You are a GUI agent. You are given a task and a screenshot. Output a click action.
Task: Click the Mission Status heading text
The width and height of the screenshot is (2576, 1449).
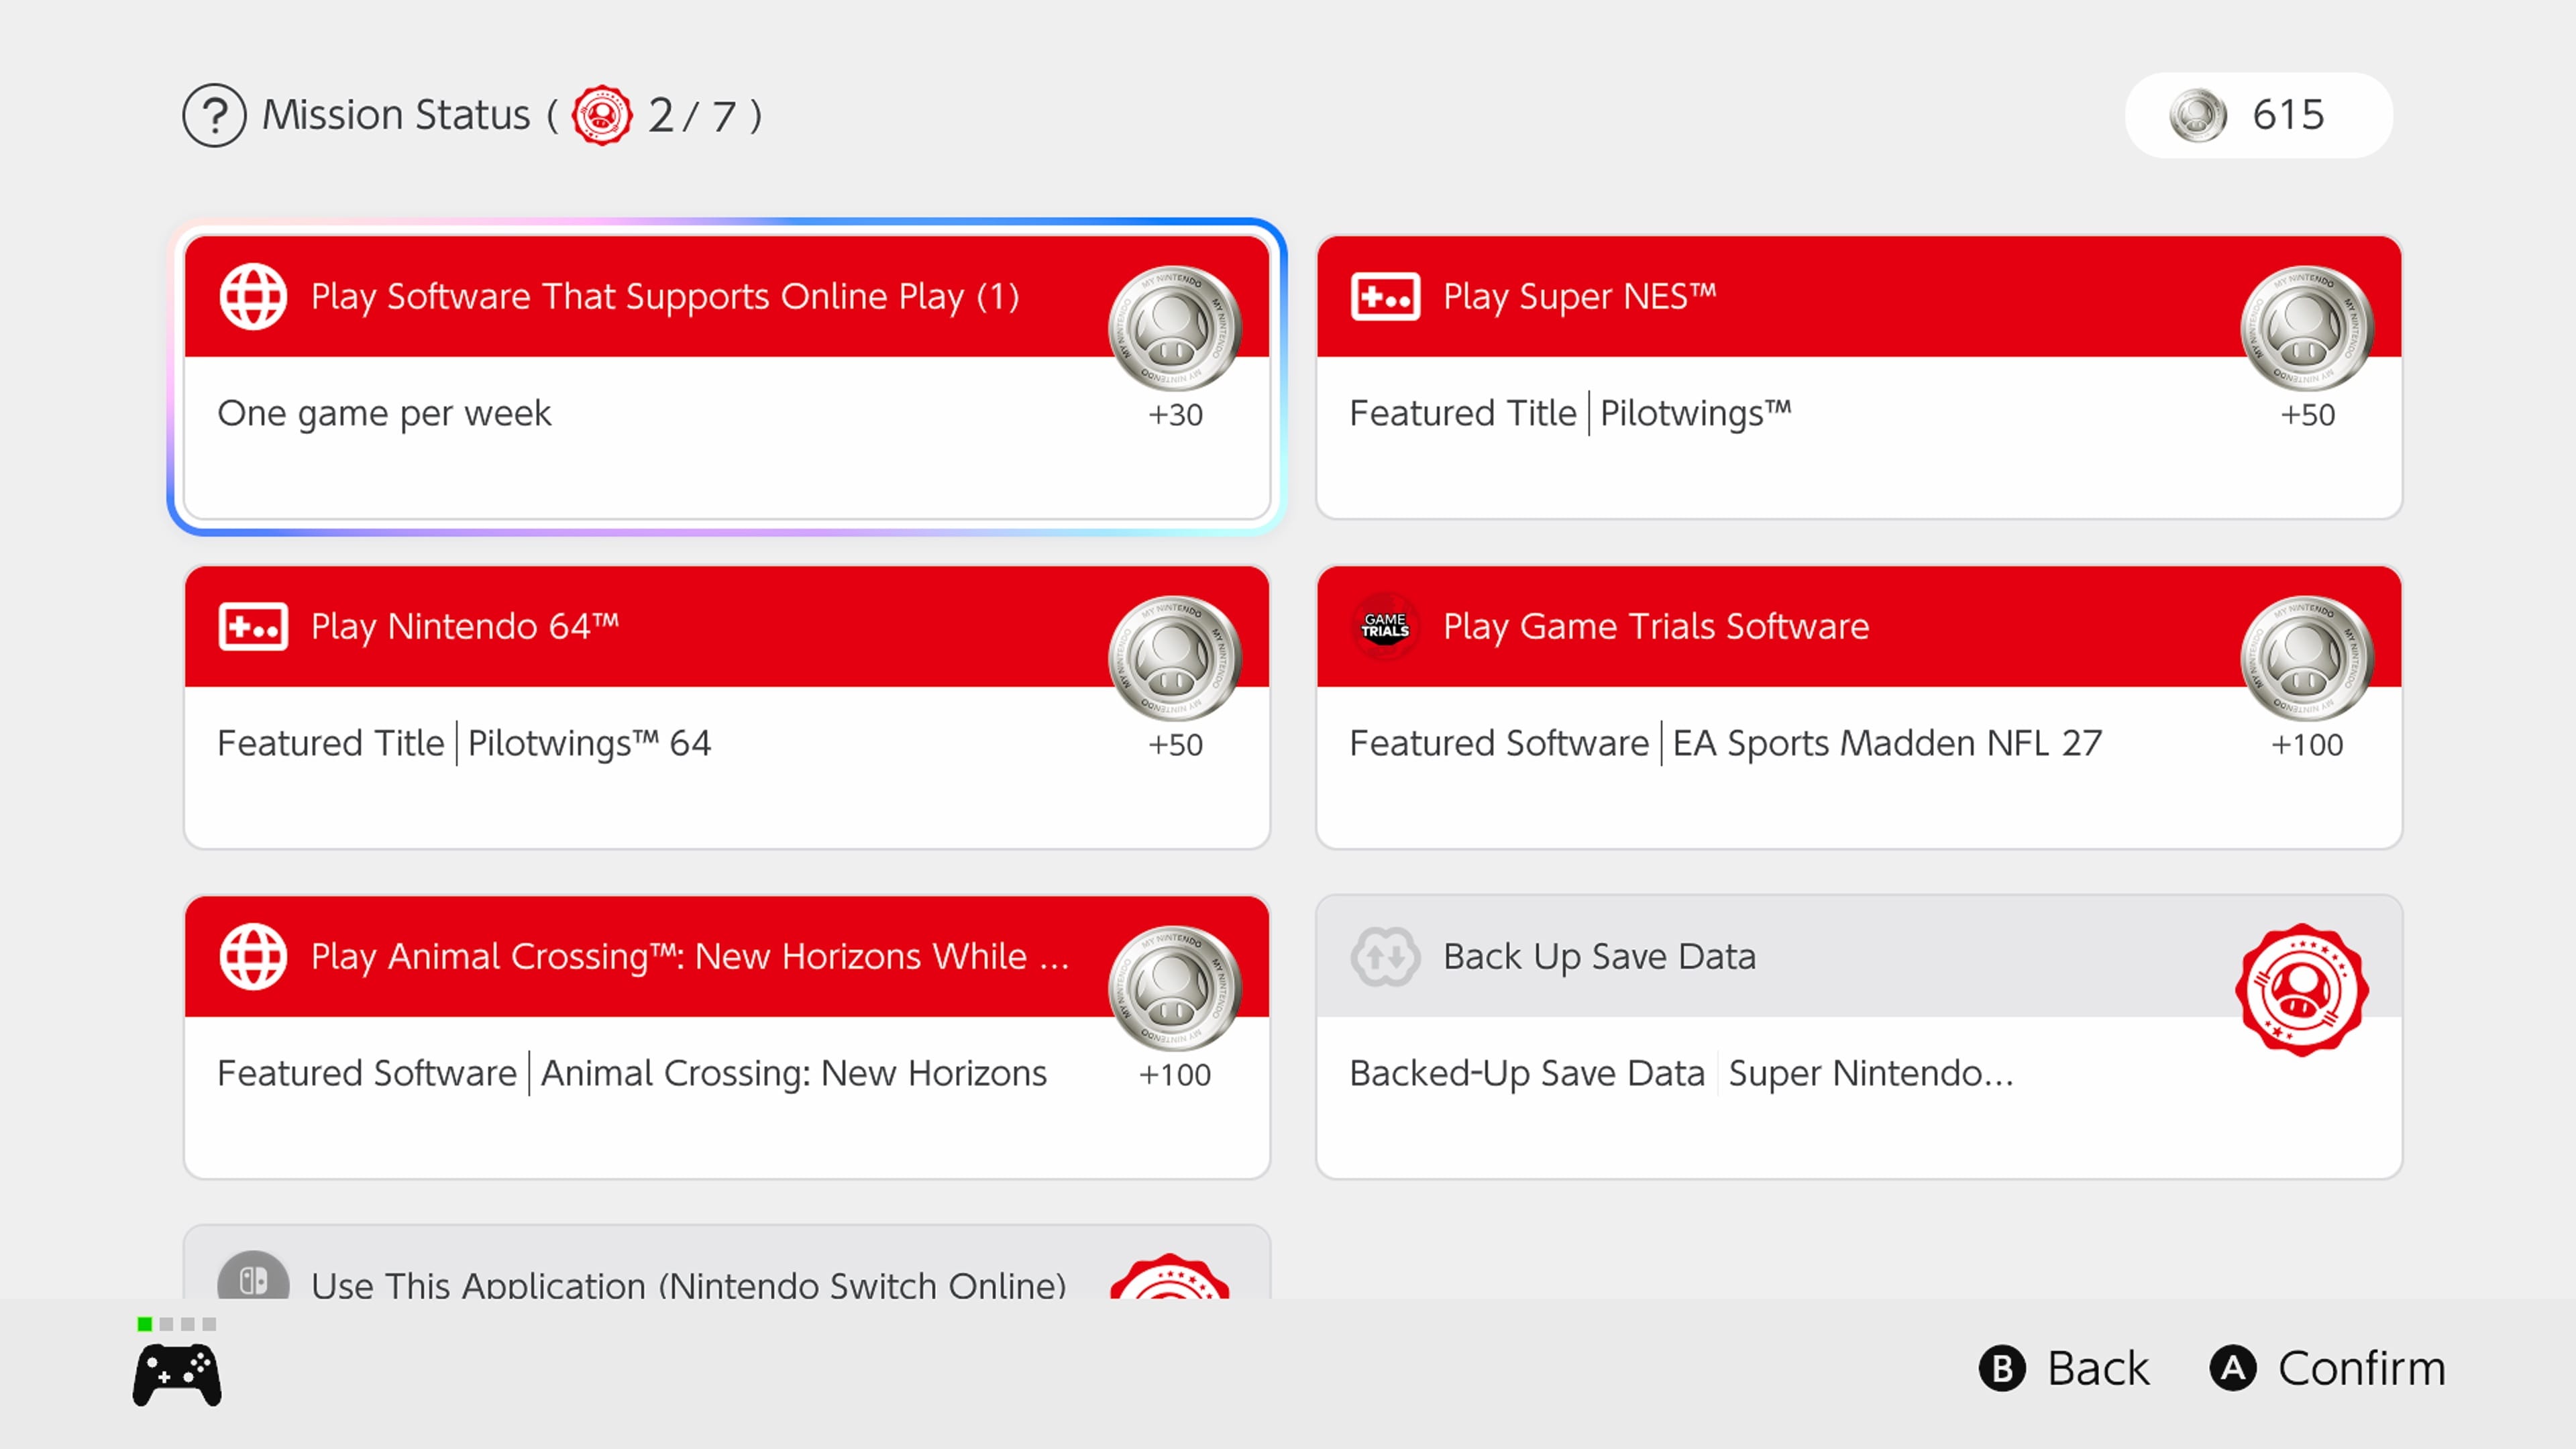(396, 115)
